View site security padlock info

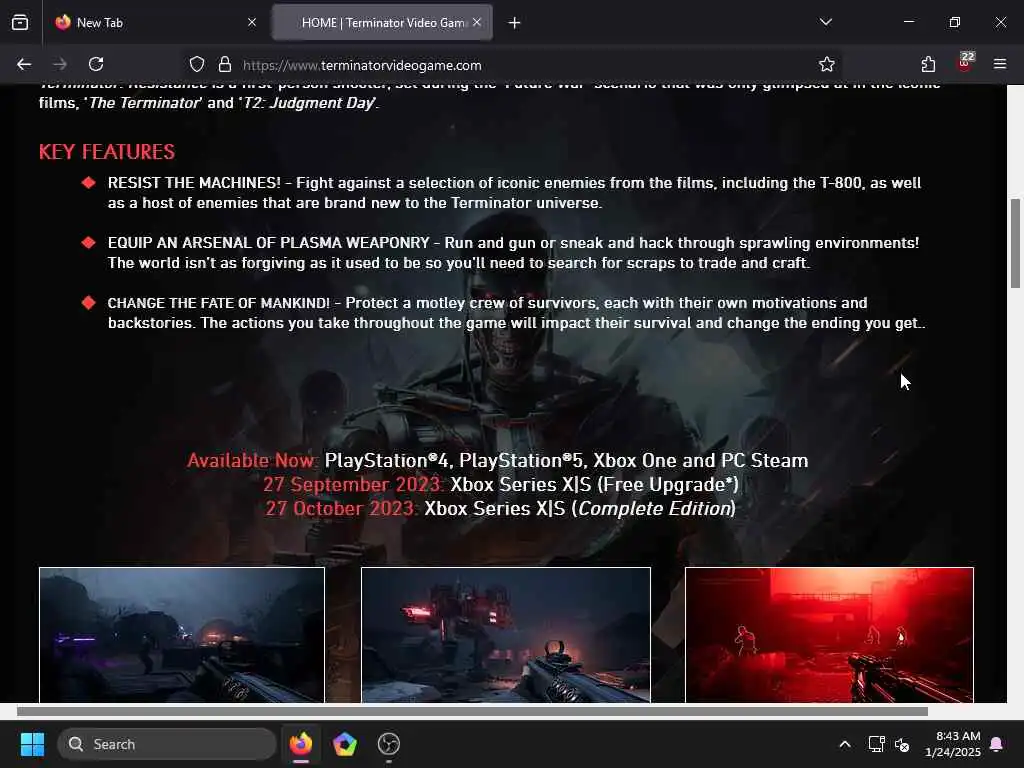[x=225, y=65]
